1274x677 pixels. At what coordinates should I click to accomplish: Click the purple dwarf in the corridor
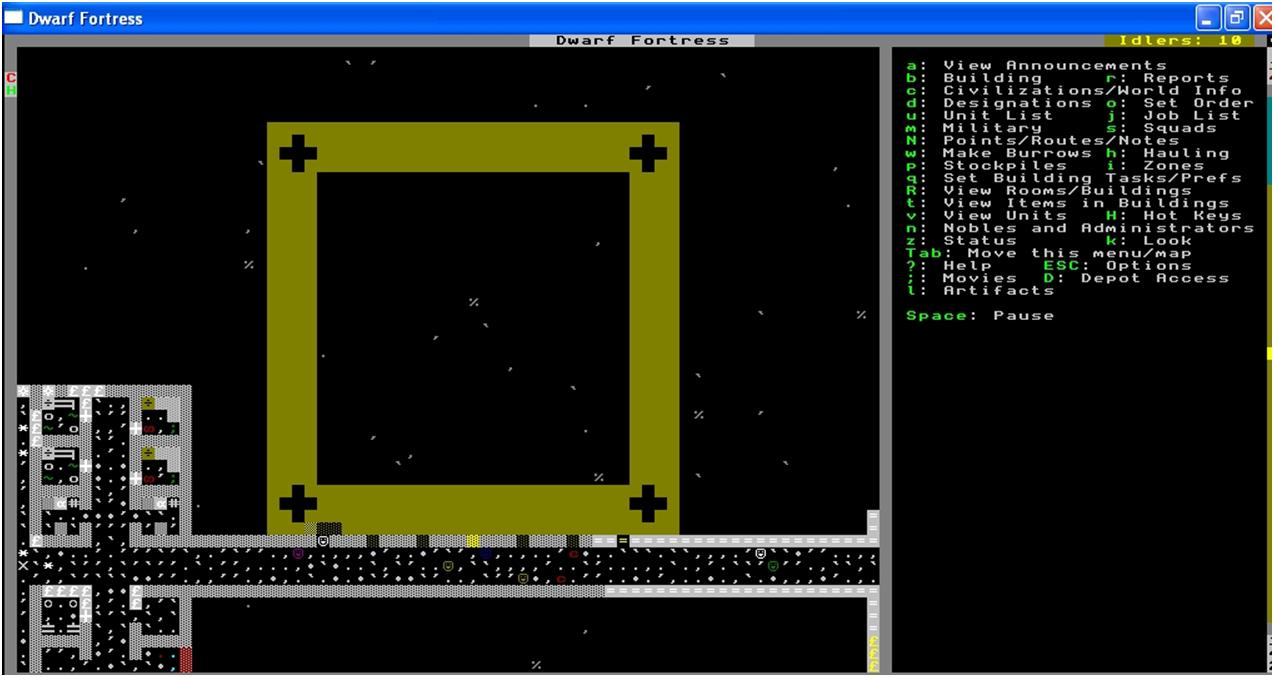coord(298,553)
